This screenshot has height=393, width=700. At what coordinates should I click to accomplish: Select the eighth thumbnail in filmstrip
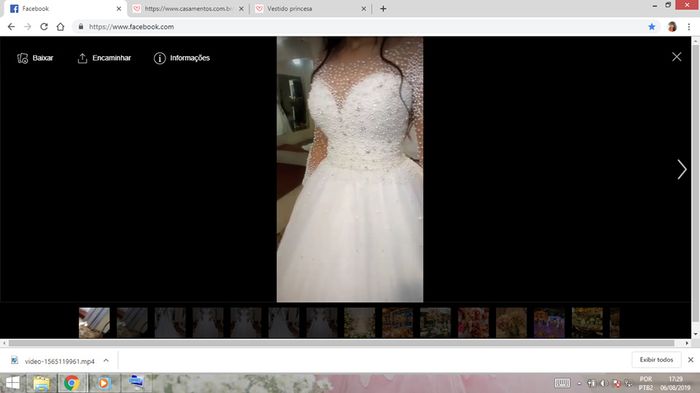click(360, 322)
